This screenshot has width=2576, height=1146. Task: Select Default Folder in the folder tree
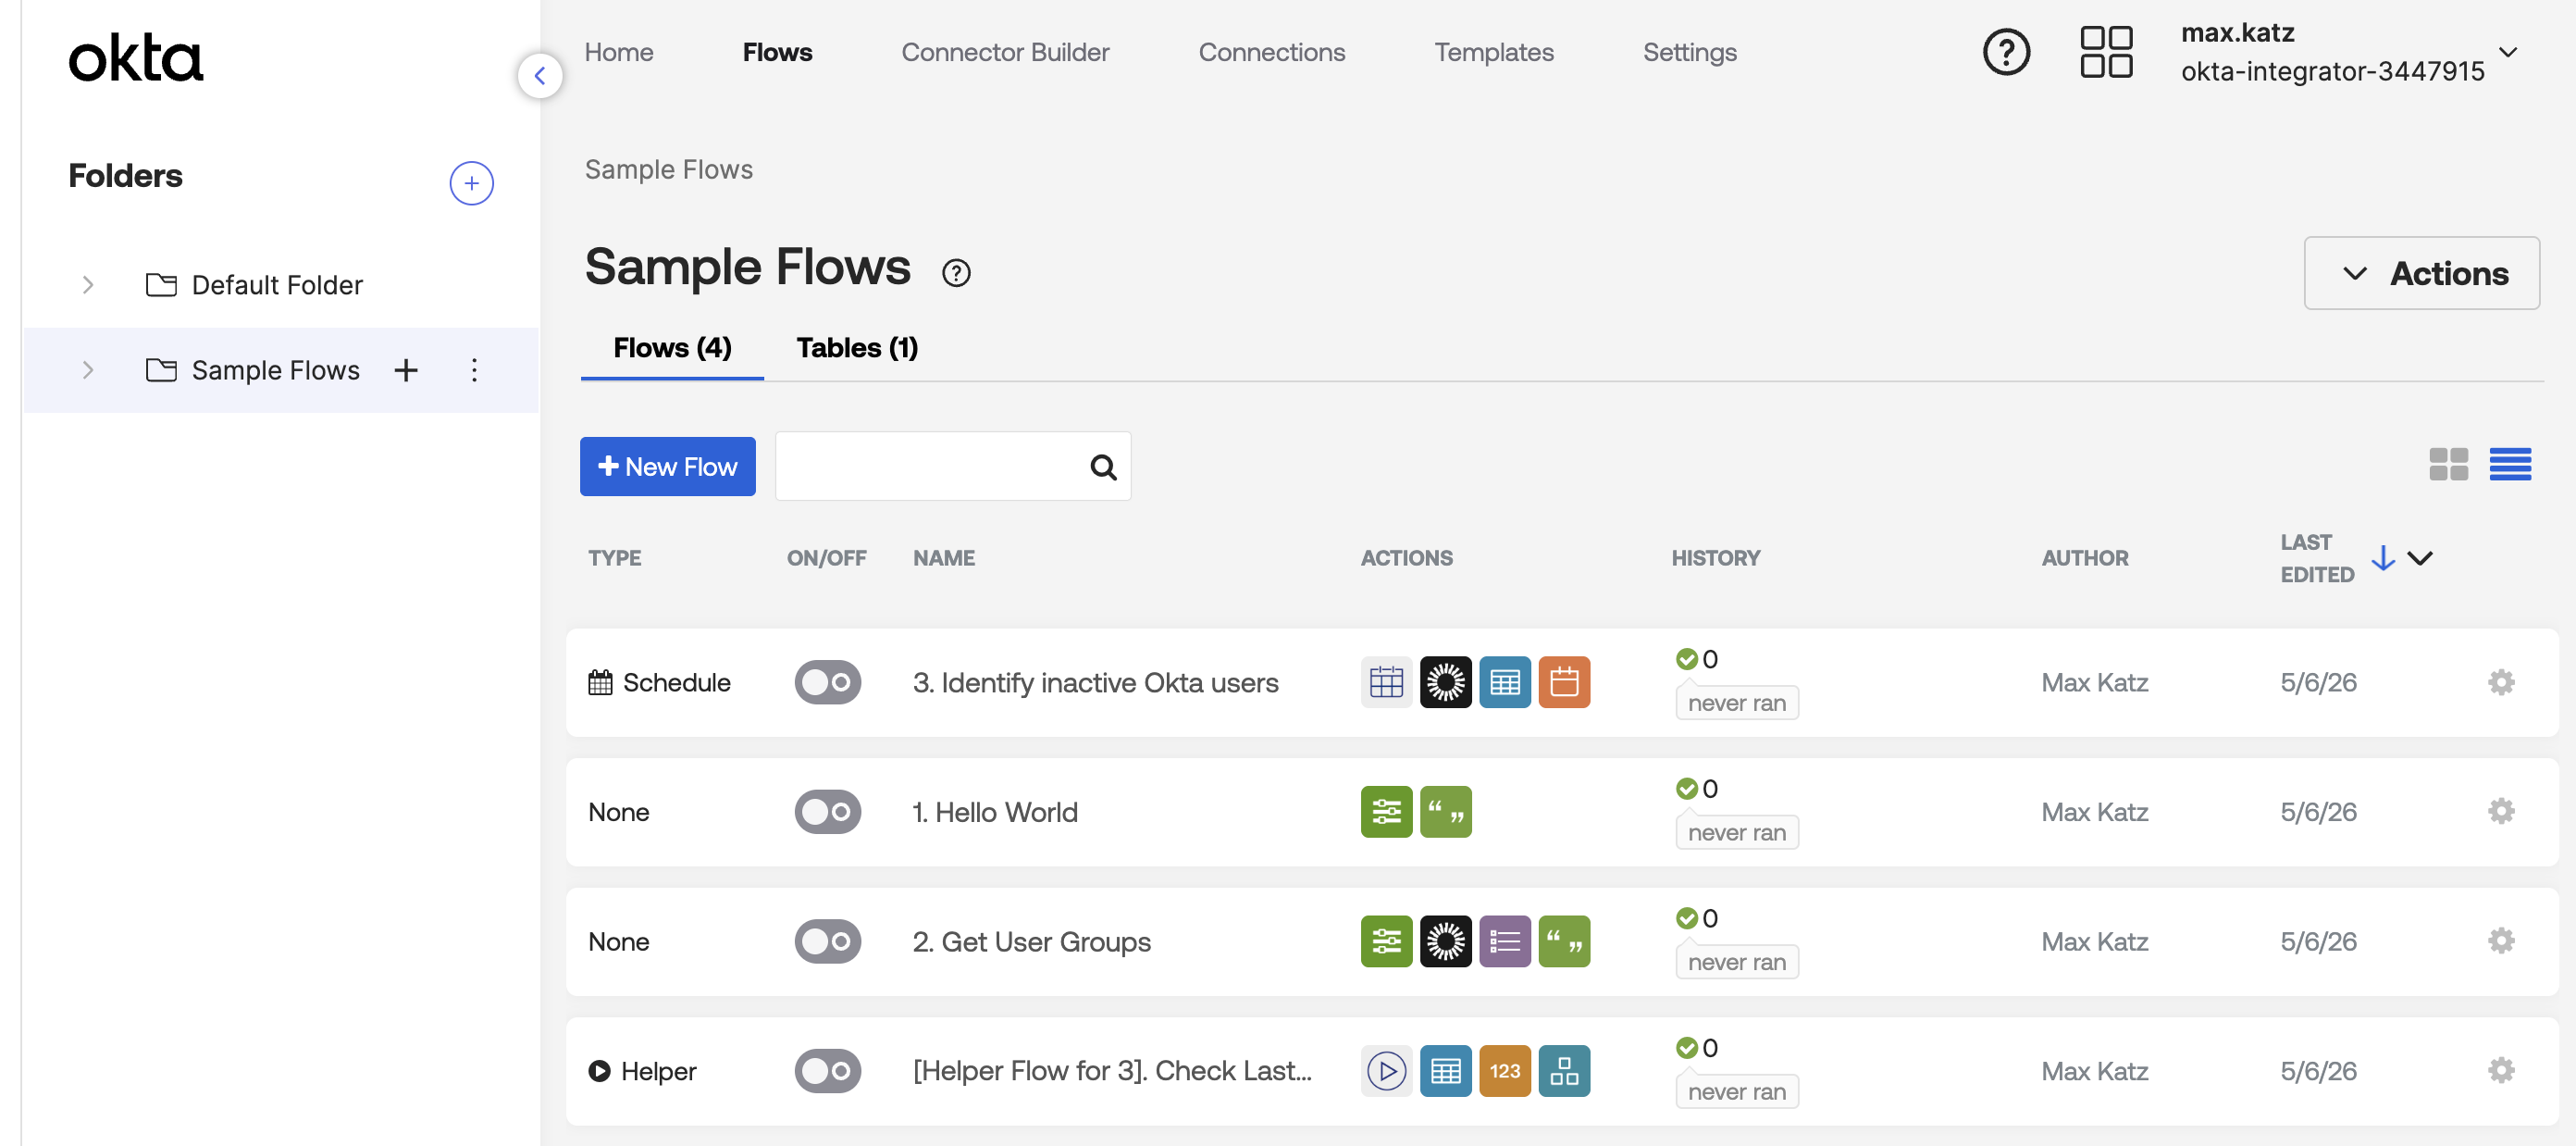coord(277,286)
